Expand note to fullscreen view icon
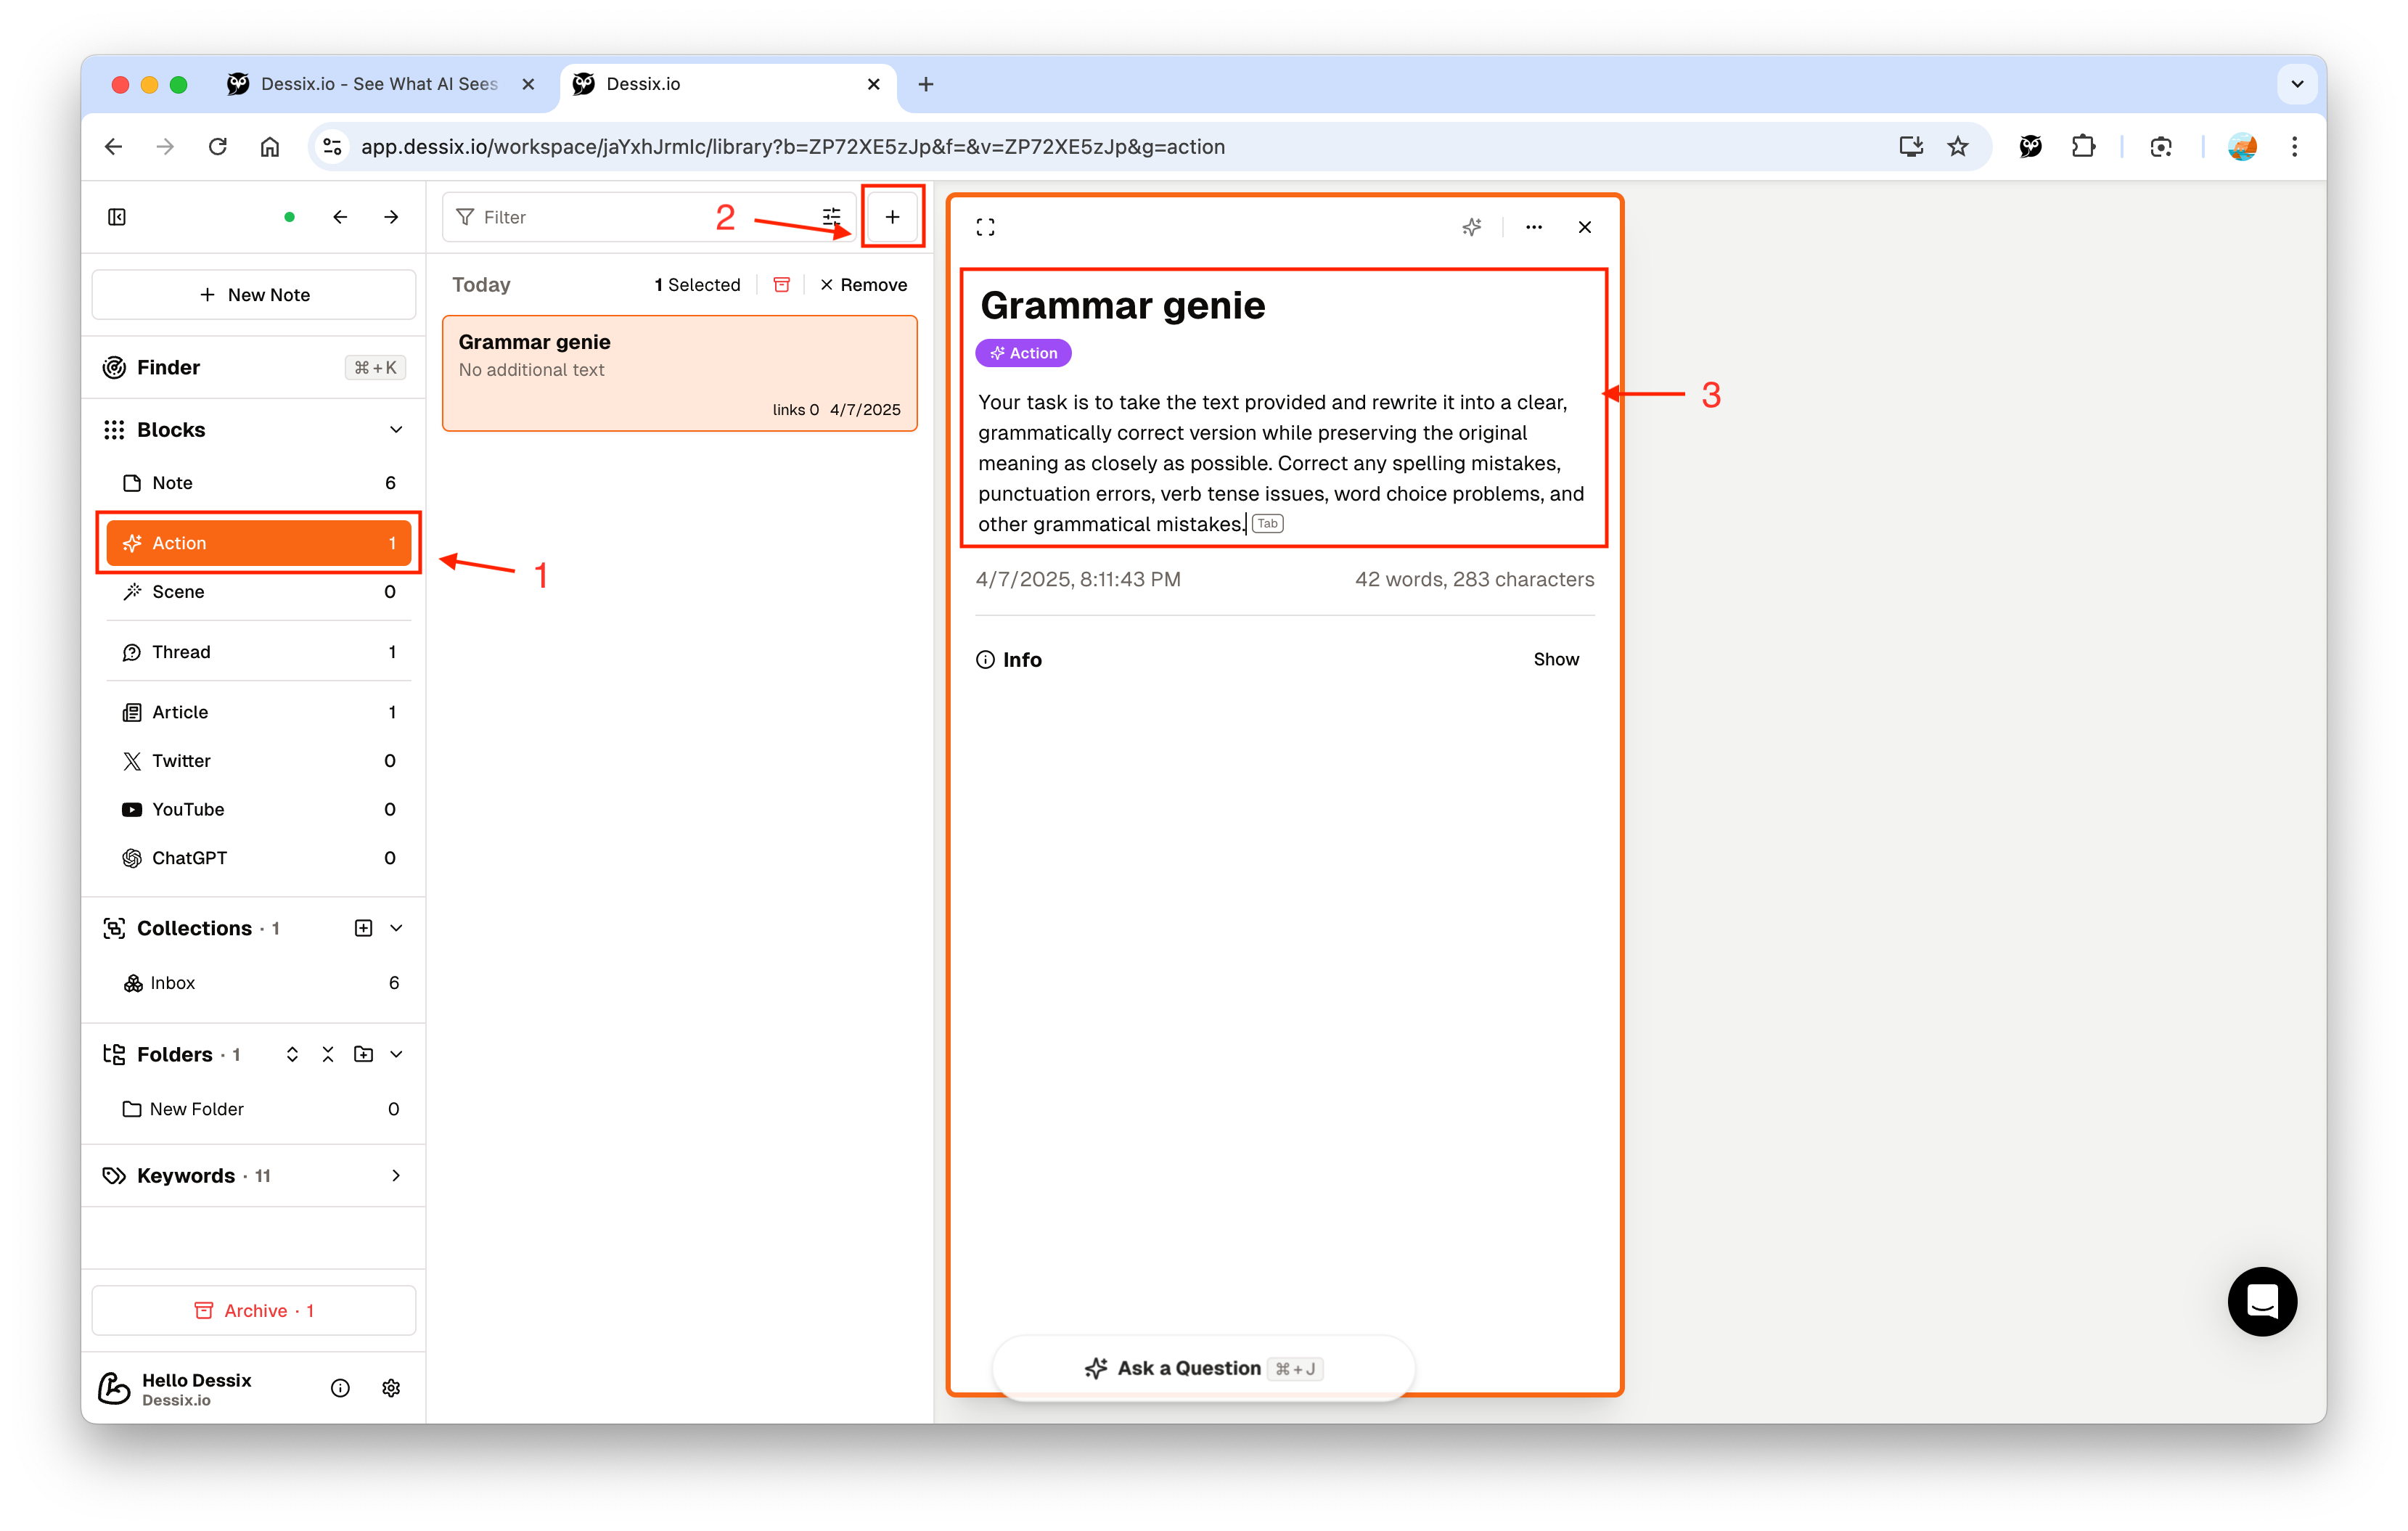2408x1531 pixels. [985, 227]
